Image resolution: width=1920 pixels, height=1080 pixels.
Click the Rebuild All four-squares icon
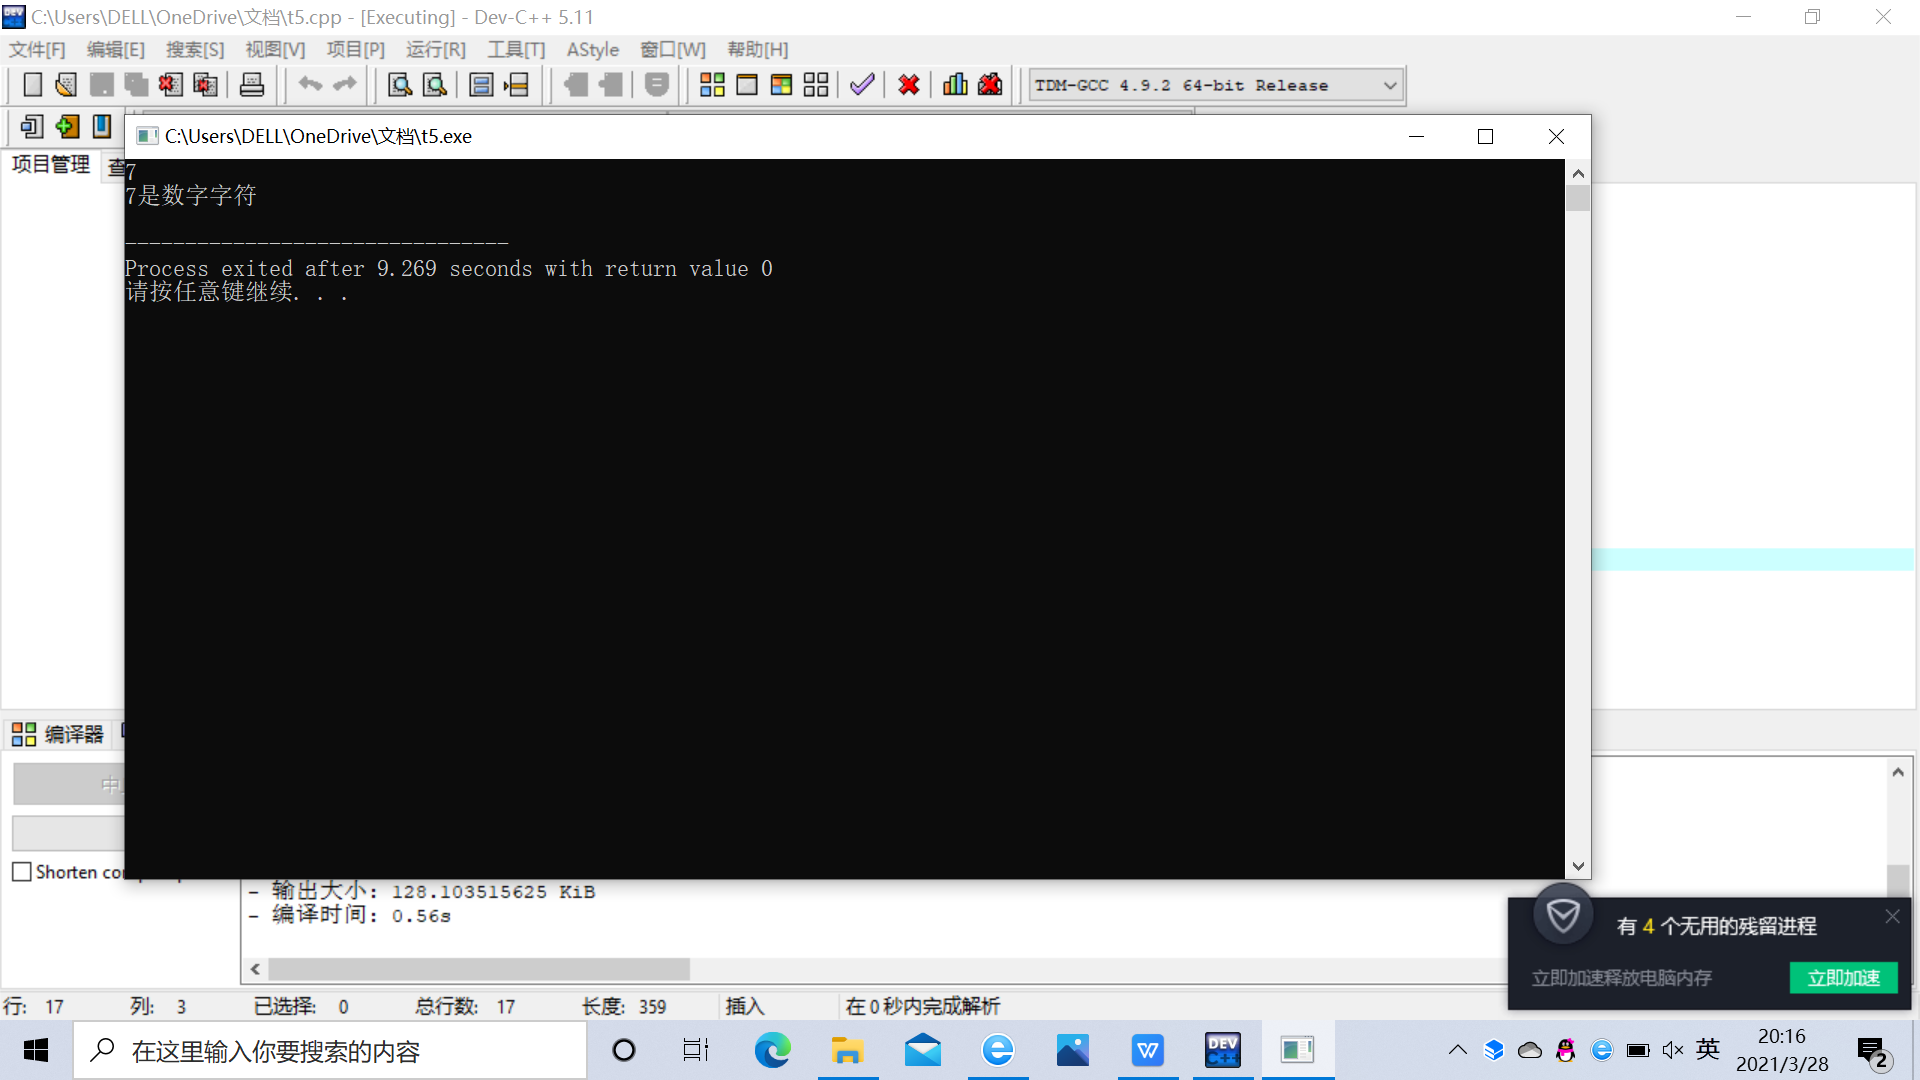click(816, 85)
